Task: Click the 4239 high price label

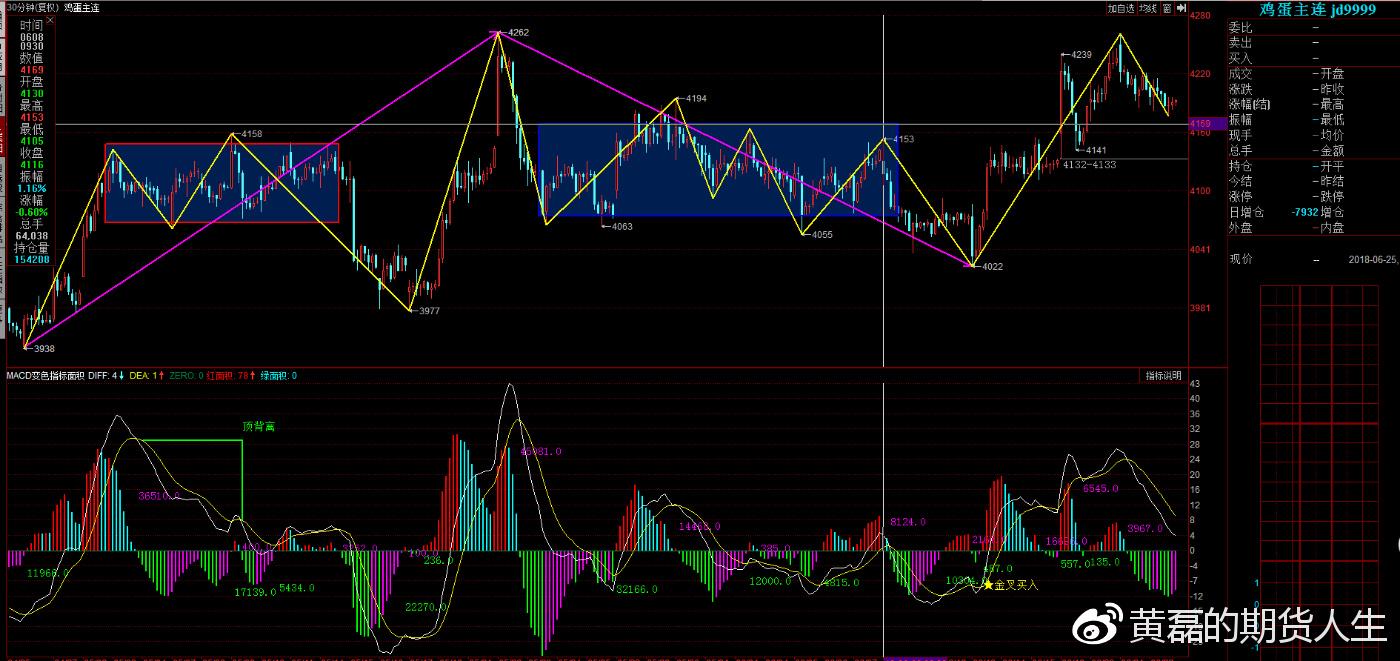Action: click(x=1081, y=54)
